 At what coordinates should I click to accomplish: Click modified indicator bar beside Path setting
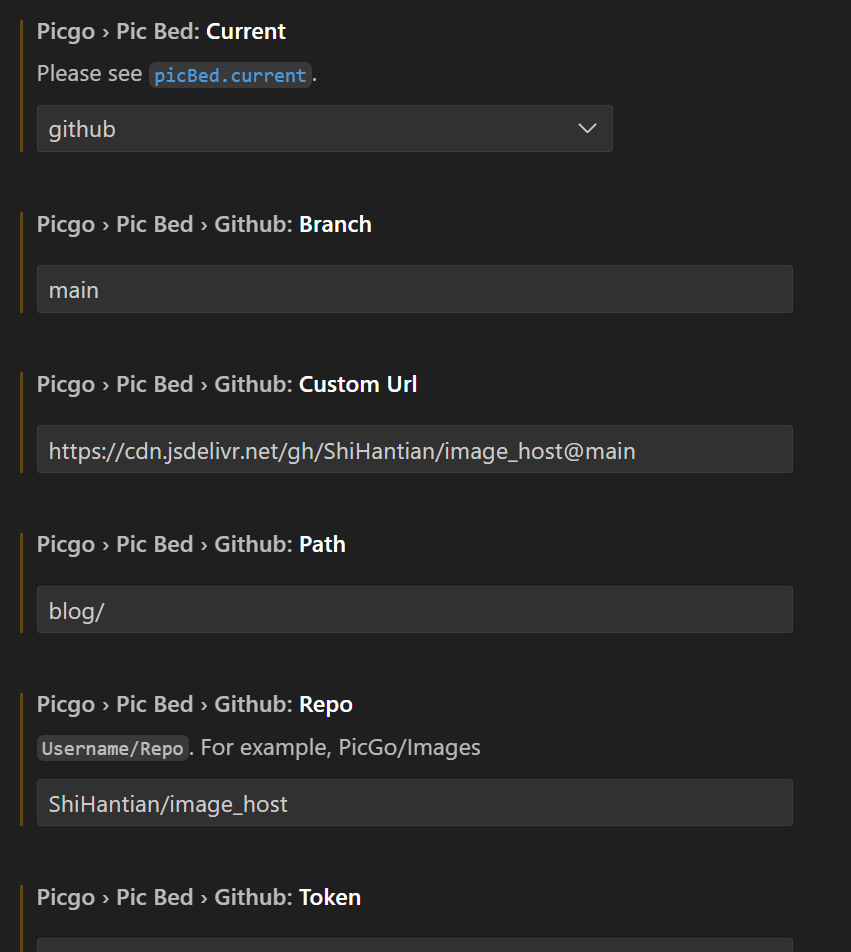pos(21,582)
